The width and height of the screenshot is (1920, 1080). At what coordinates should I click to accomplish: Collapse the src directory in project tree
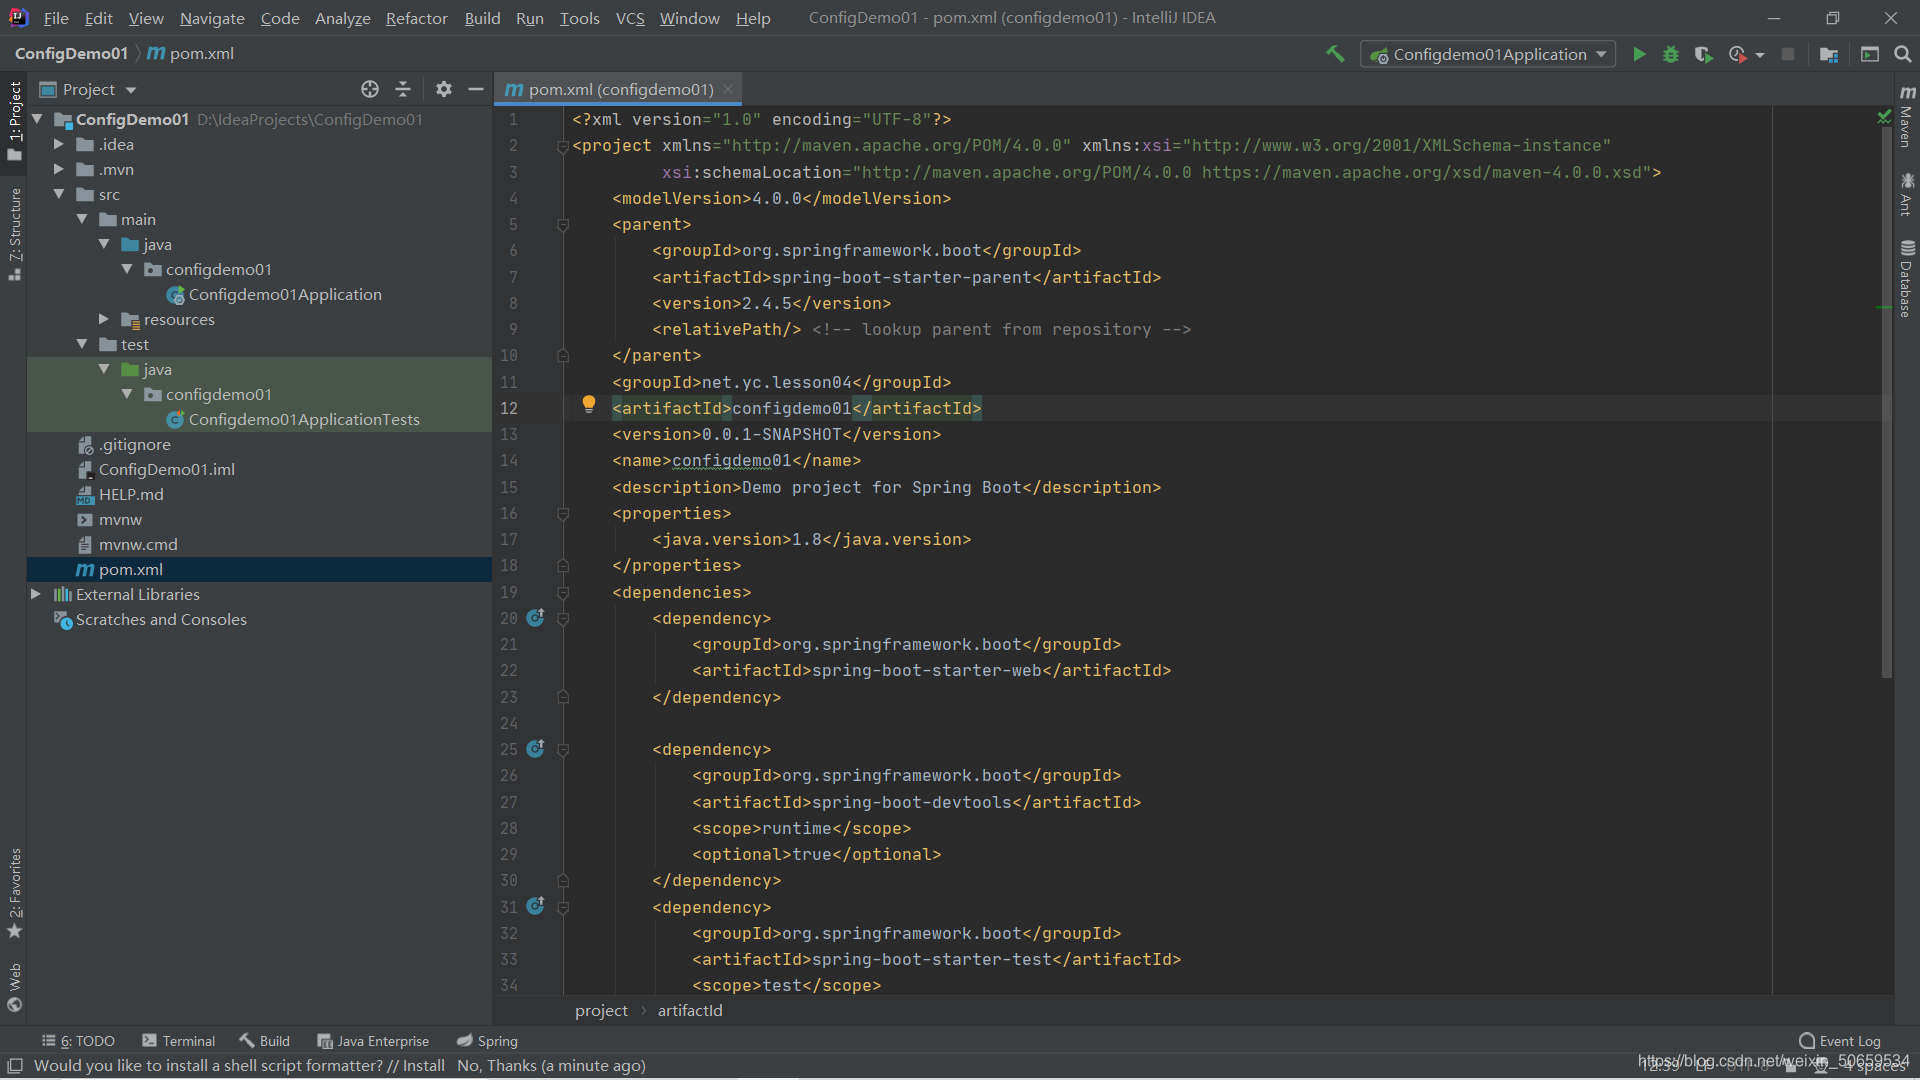coord(59,194)
